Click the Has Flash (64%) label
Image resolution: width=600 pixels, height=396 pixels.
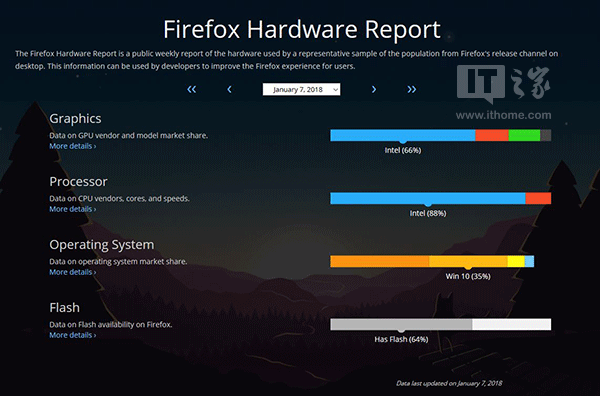(x=401, y=339)
